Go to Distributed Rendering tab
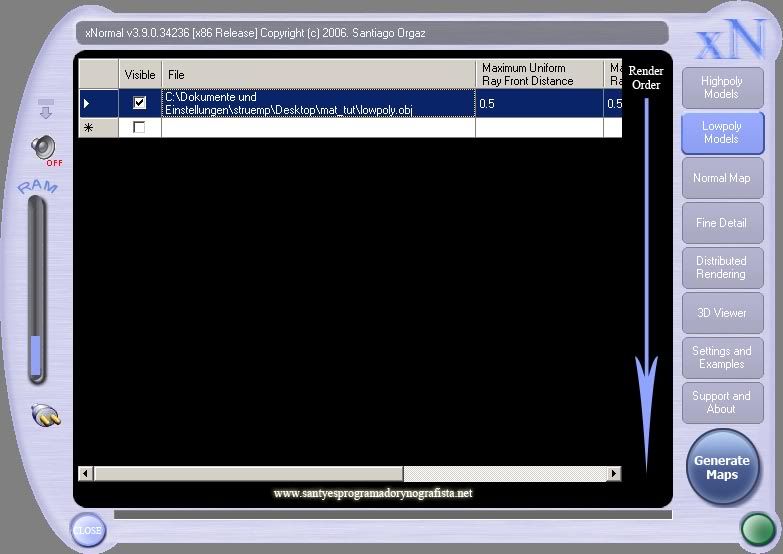The image size is (783, 554). (x=722, y=268)
